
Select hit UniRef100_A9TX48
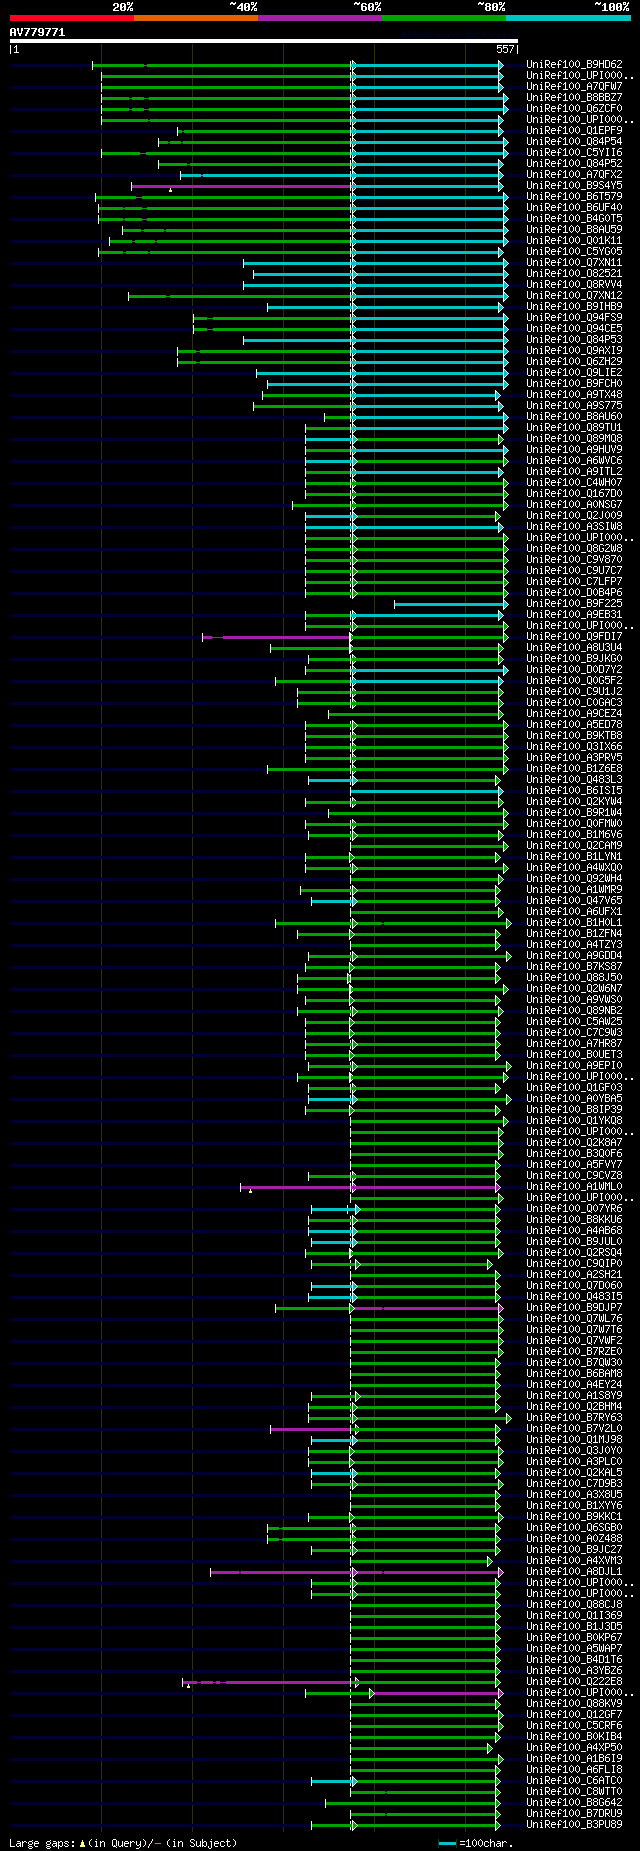pyautogui.click(x=574, y=395)
